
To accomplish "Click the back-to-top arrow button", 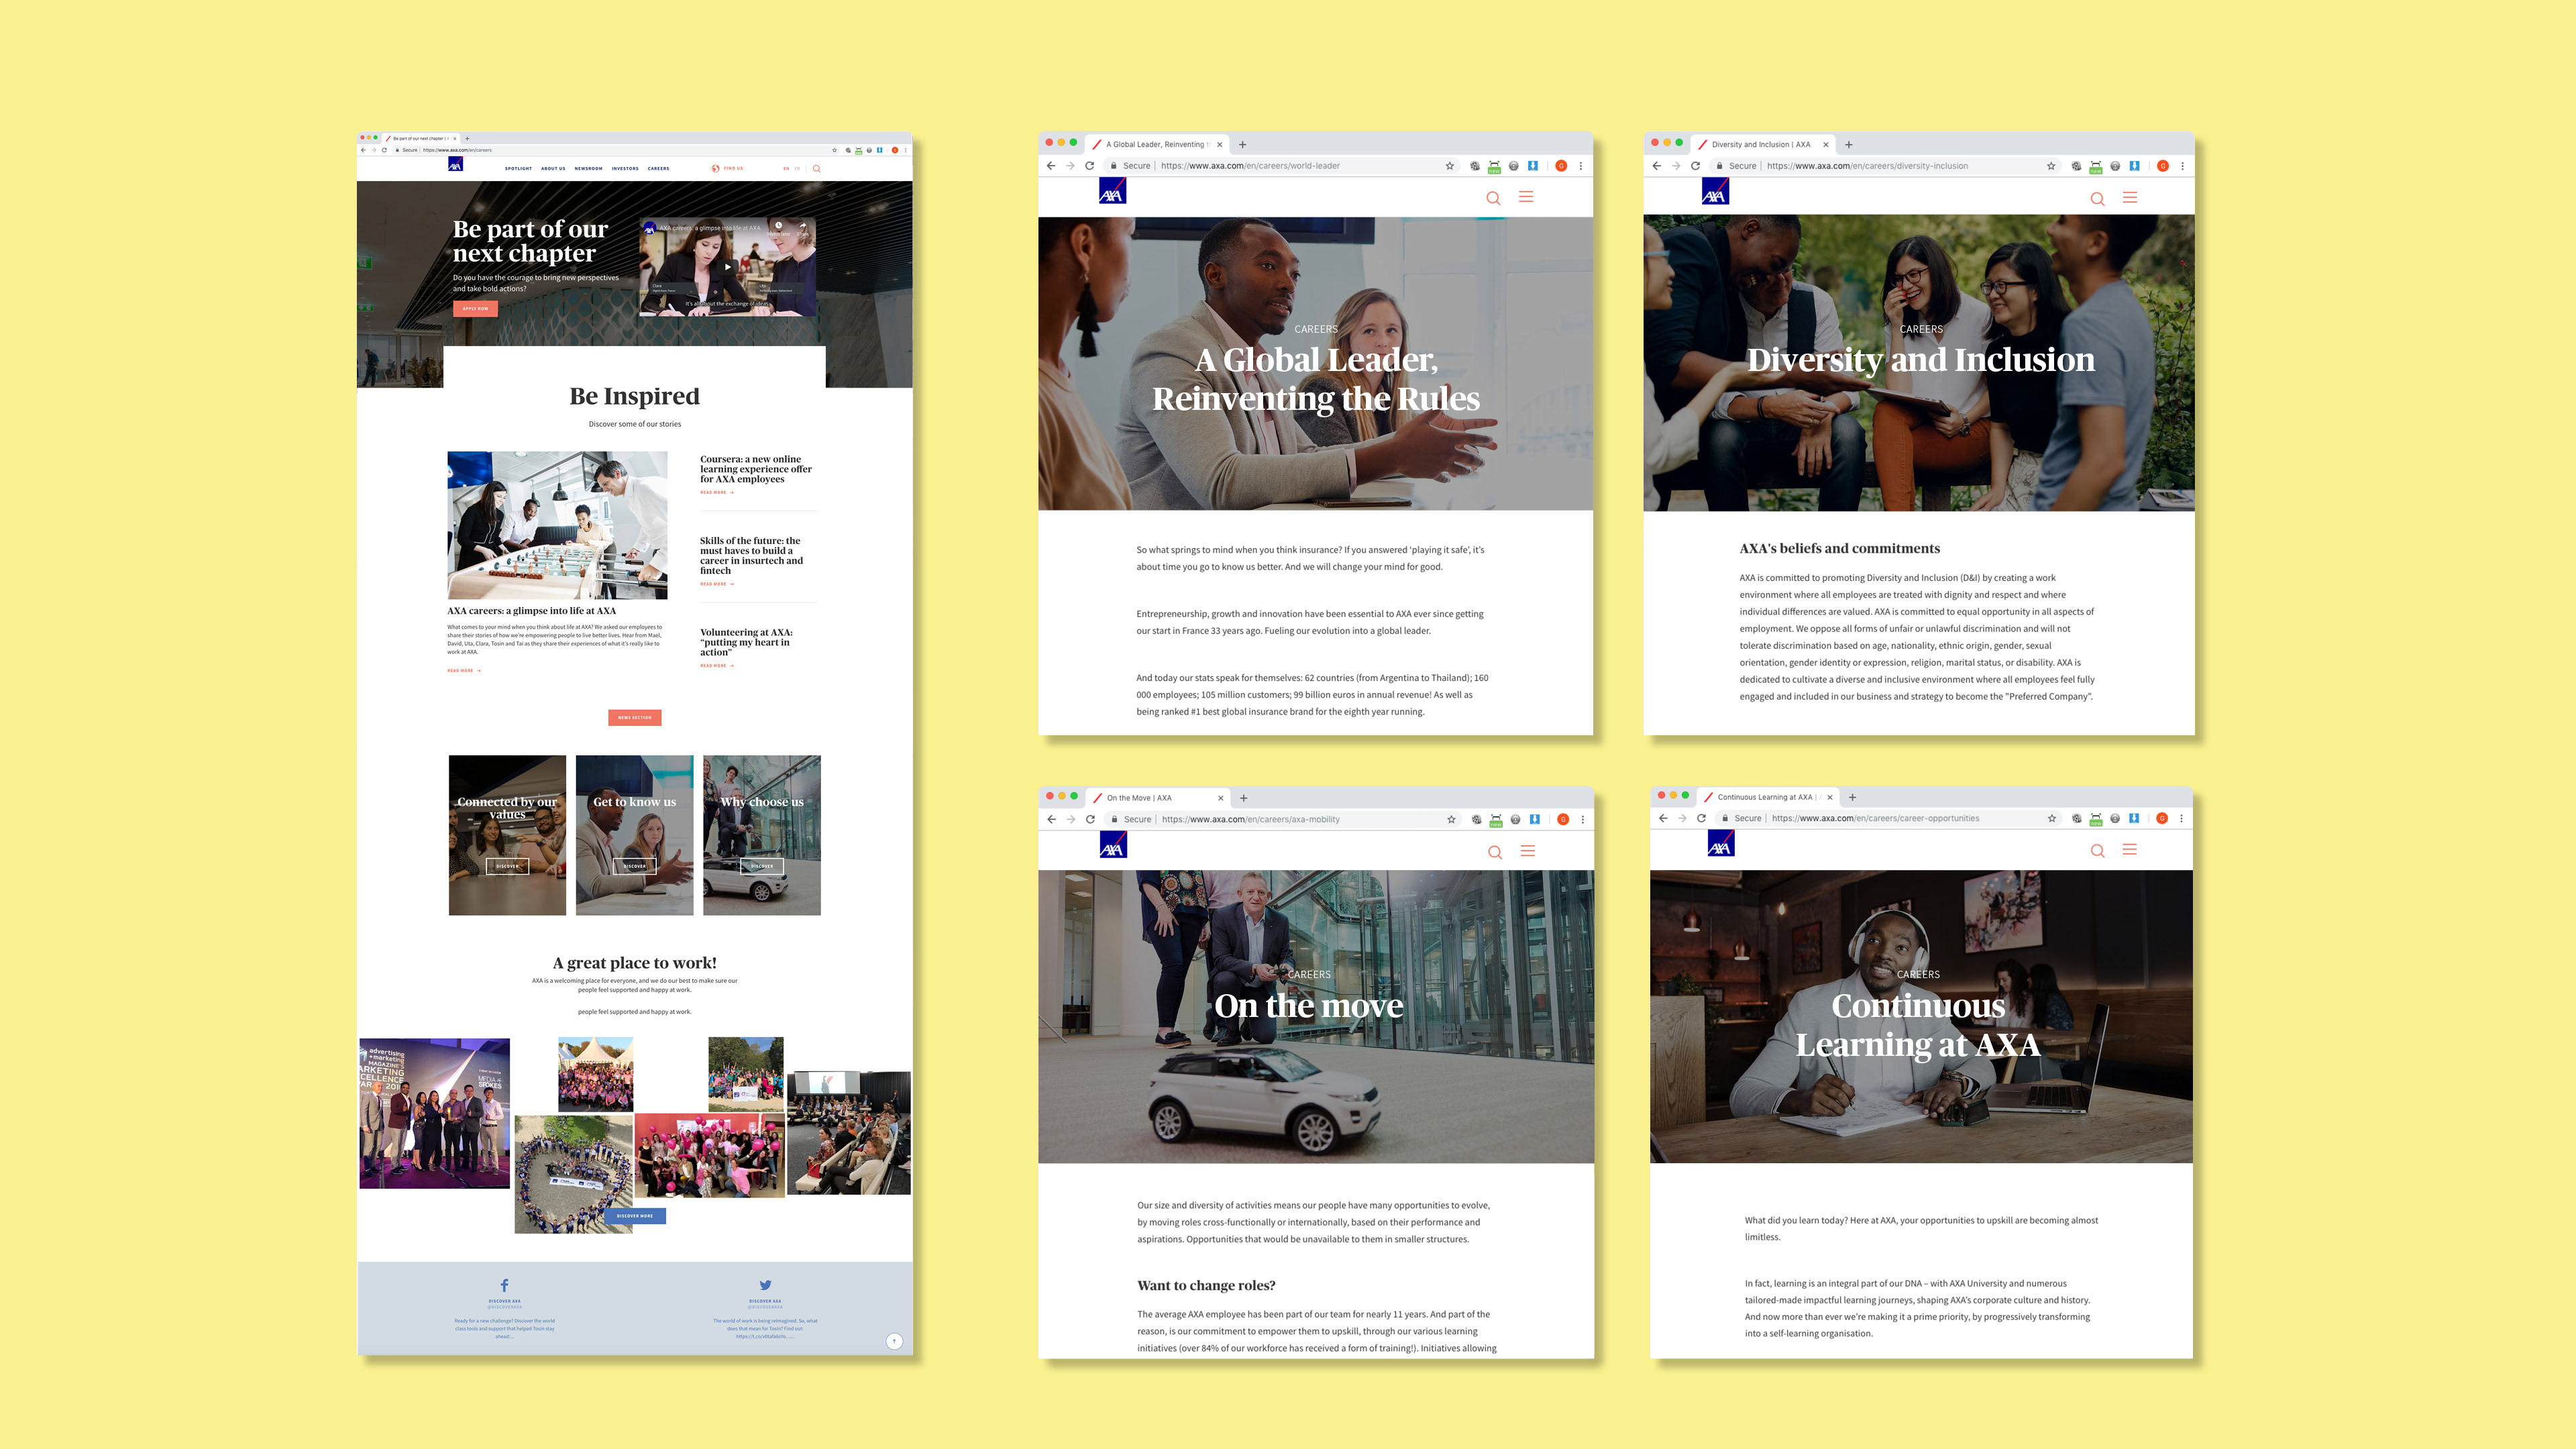I will 894,1341.
